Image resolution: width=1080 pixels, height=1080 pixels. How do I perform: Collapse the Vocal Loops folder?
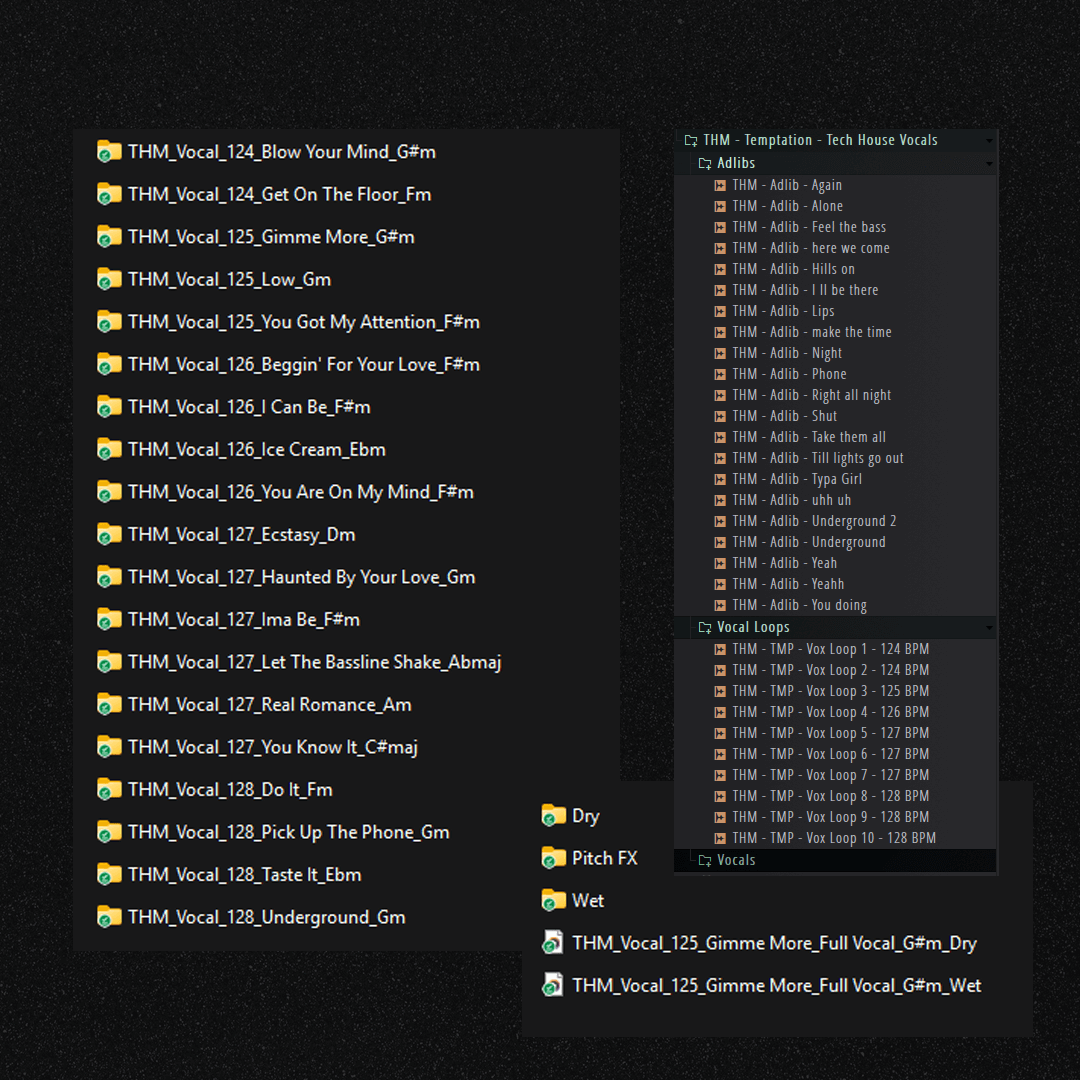(x=704, y=627)
